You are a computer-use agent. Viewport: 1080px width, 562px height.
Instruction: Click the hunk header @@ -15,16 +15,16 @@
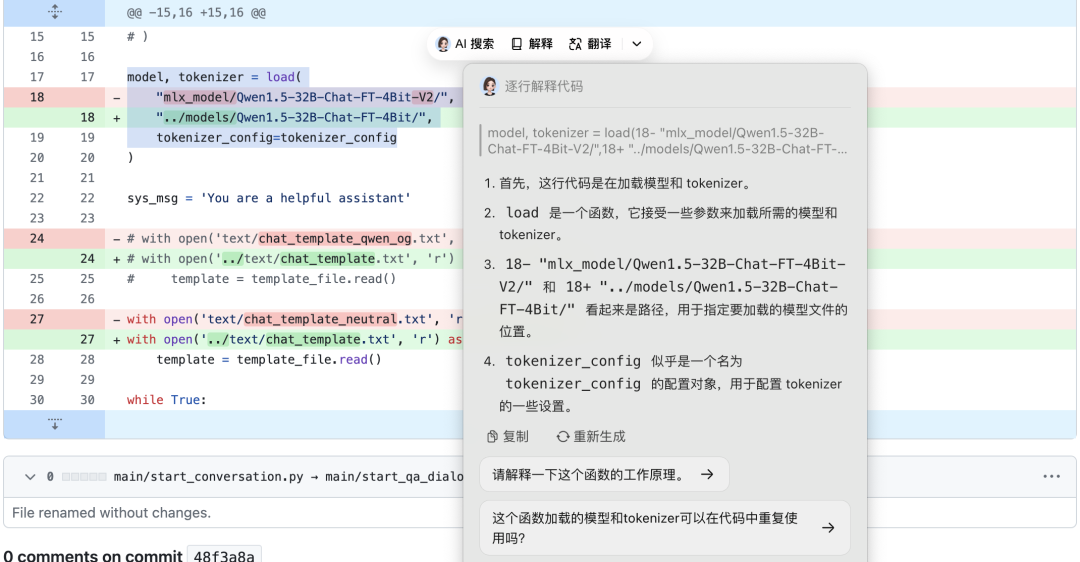[196, 12]
